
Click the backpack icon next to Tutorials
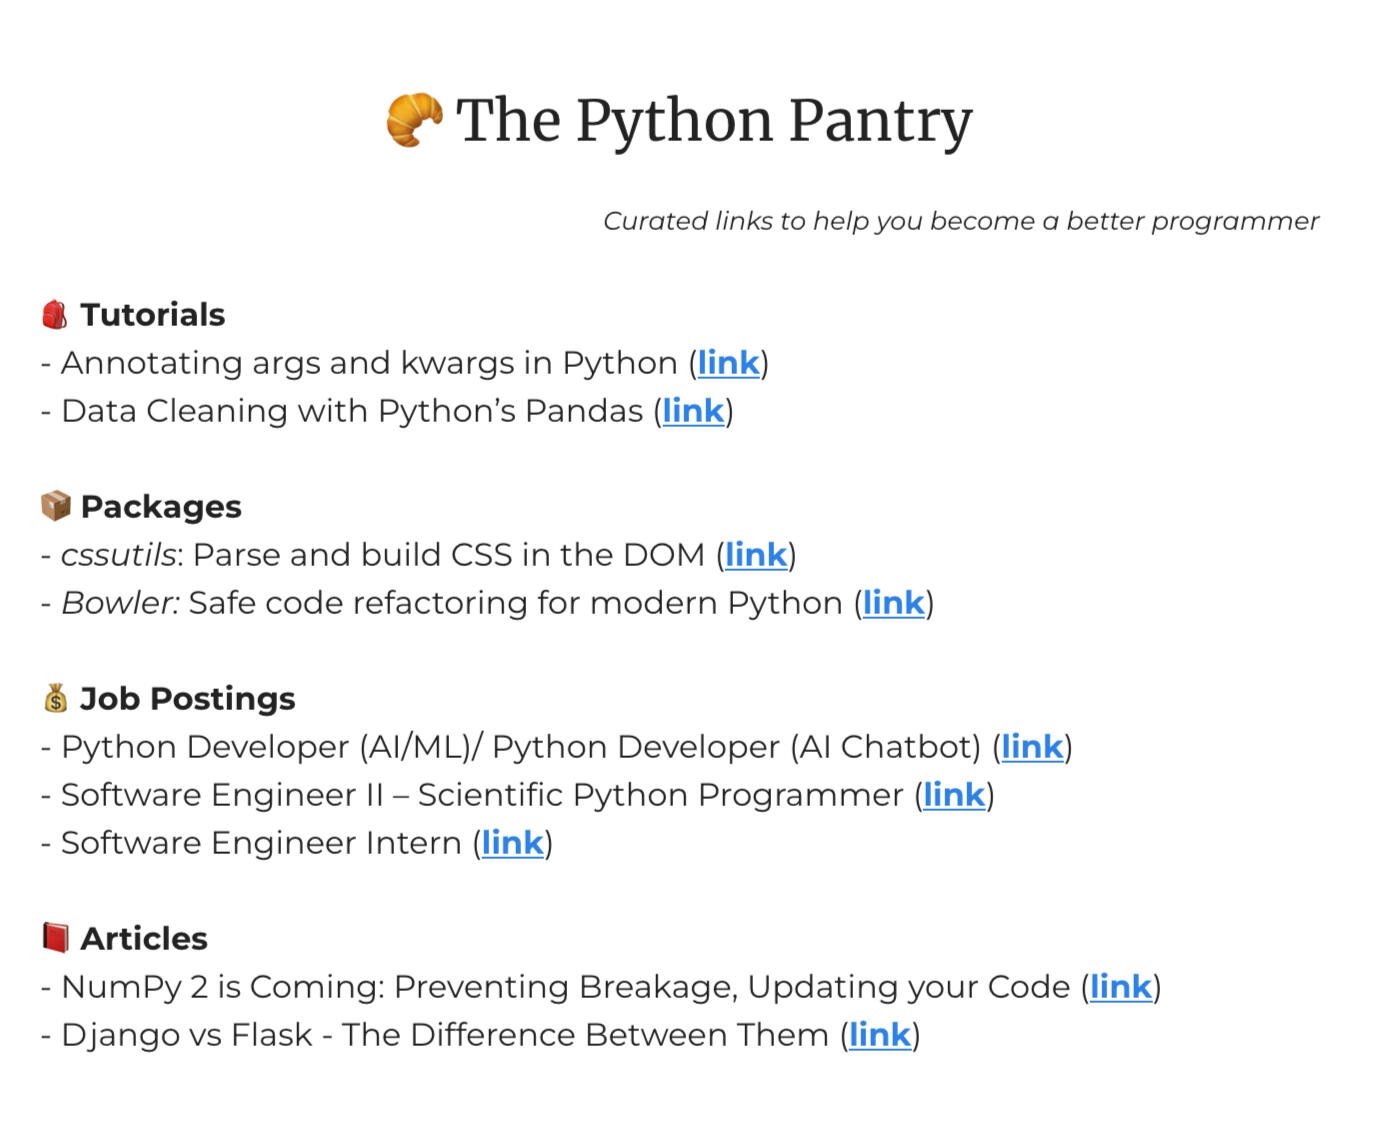point(55,315)
